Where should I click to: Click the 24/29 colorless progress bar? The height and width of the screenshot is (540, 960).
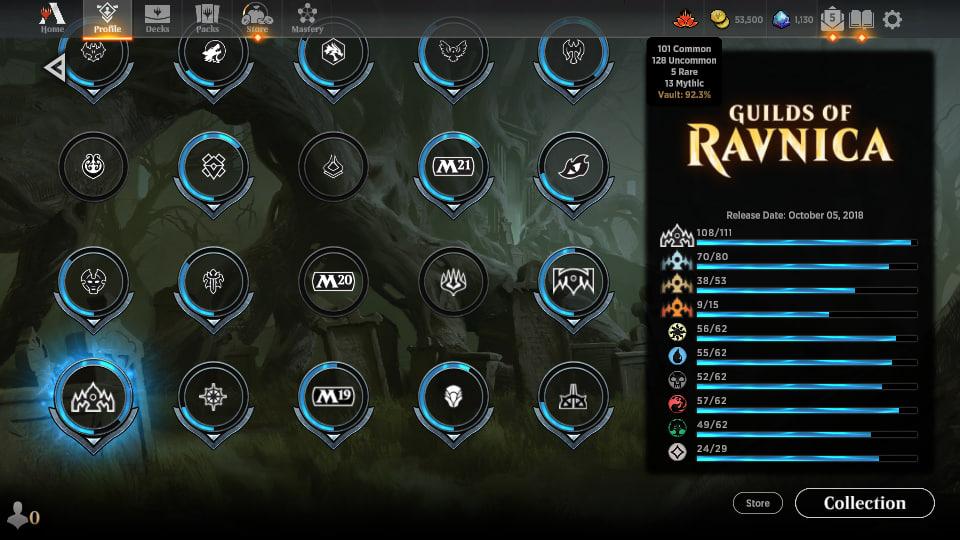[807, 458]
